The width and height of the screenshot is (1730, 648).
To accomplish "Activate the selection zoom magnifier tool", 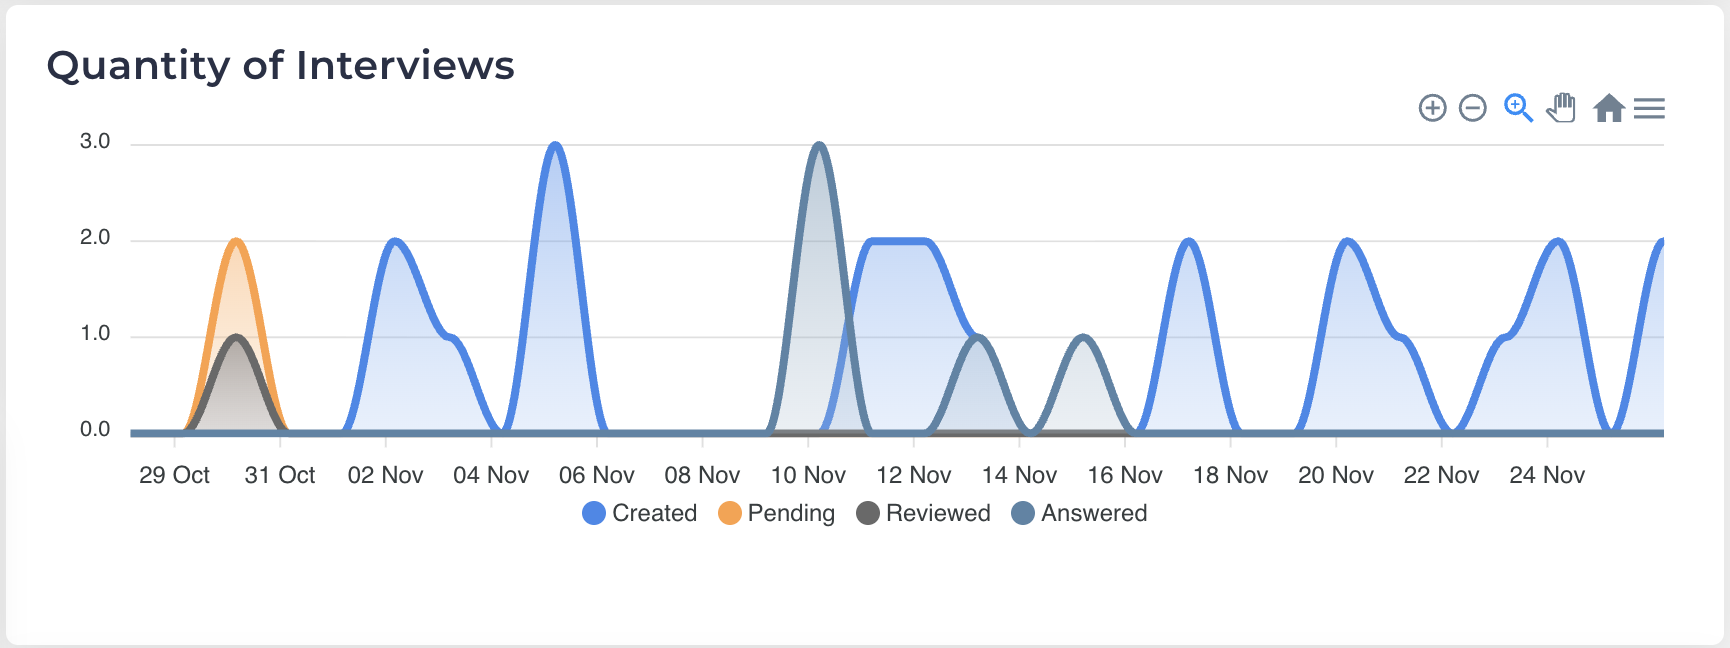I will tap(1518, 108).
